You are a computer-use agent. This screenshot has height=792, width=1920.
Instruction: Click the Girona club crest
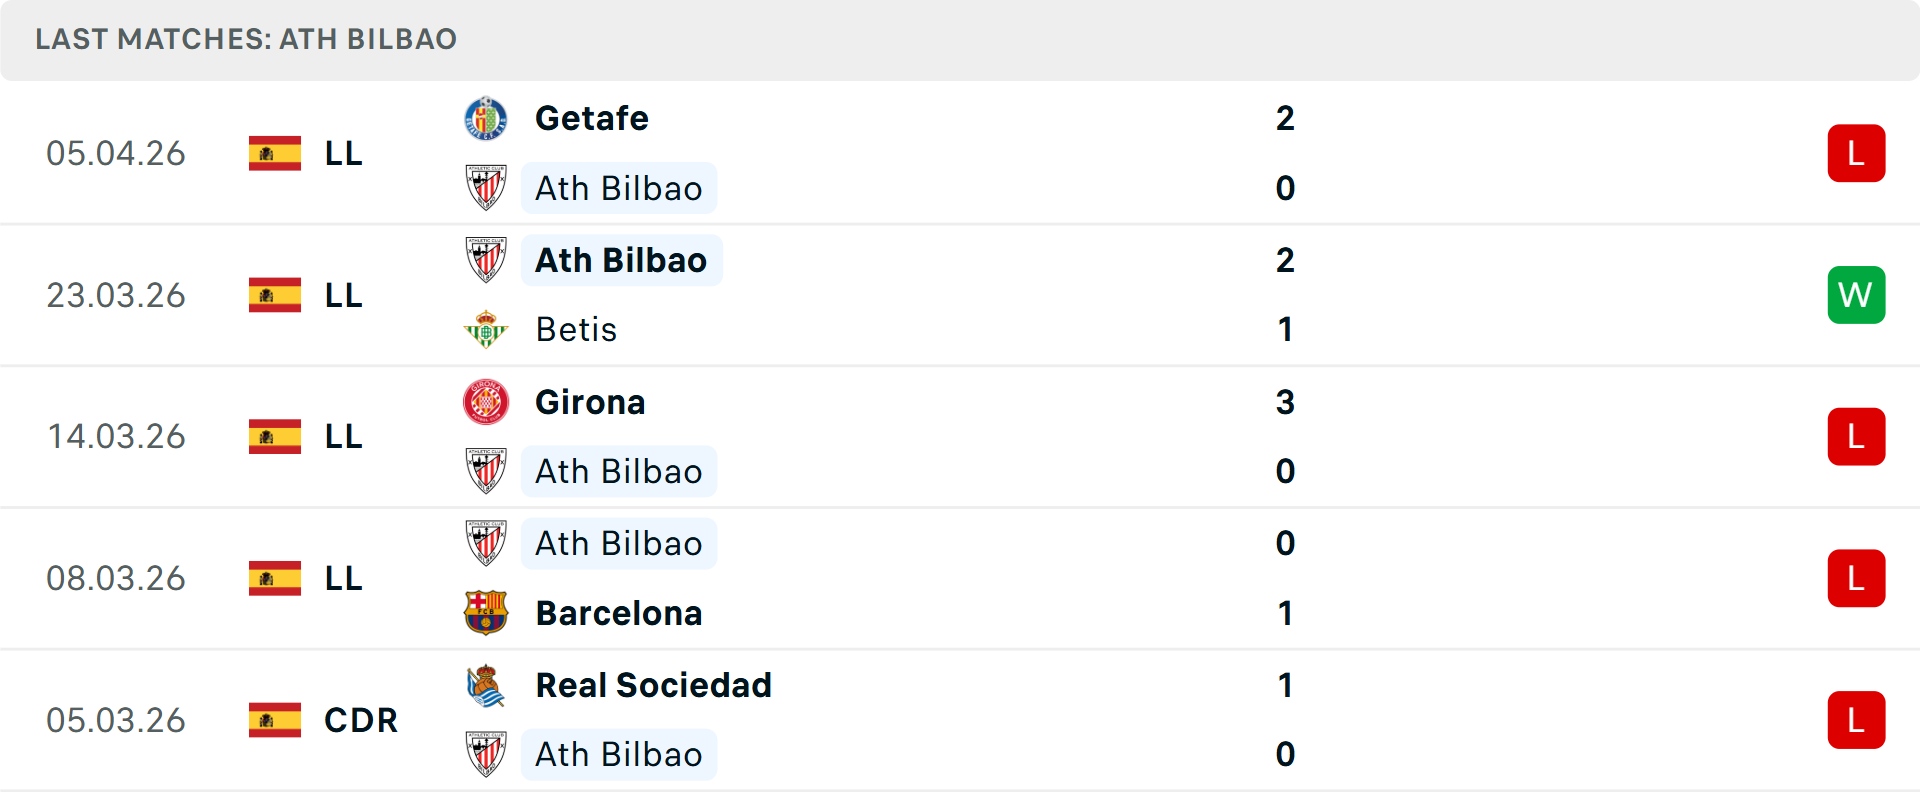[487, 402]
